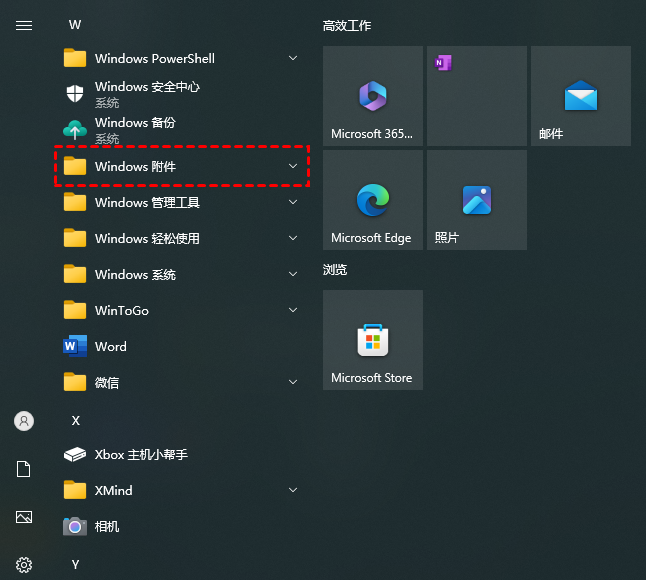
Task: Select the Word app label
Action: pos(111,346)
